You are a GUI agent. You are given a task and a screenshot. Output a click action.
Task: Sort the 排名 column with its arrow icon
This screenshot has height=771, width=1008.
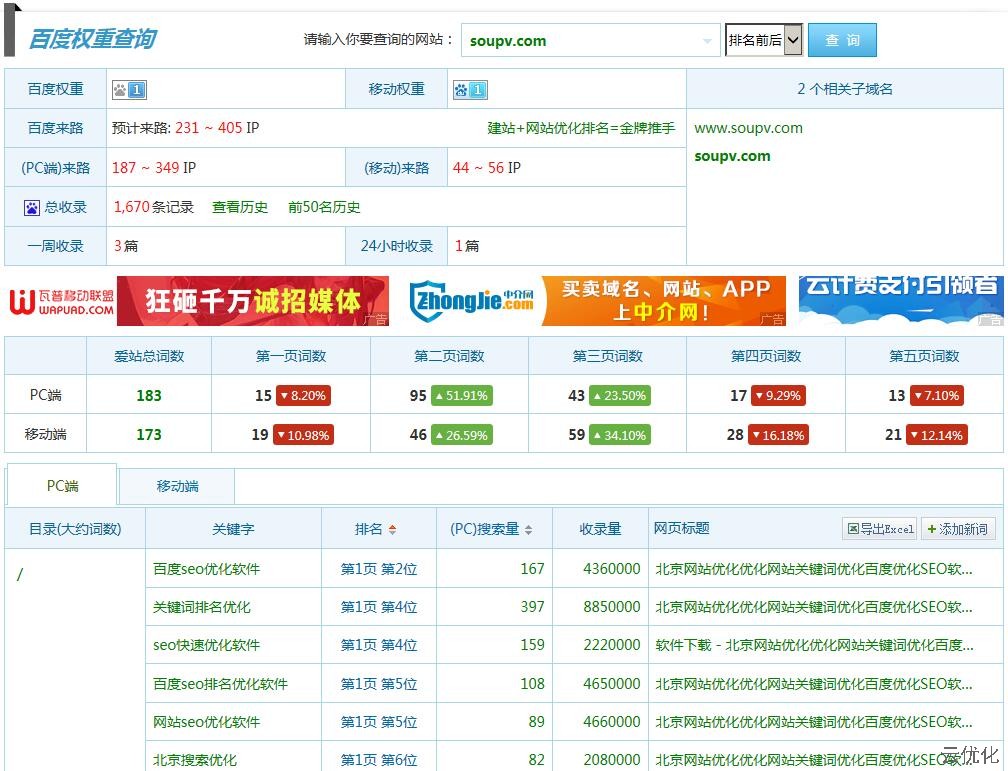[392, 529]
